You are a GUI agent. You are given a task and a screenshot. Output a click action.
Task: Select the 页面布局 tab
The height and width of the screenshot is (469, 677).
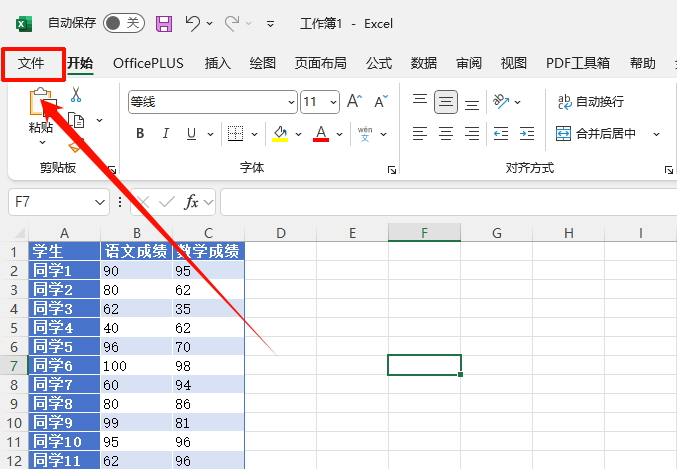320,63
